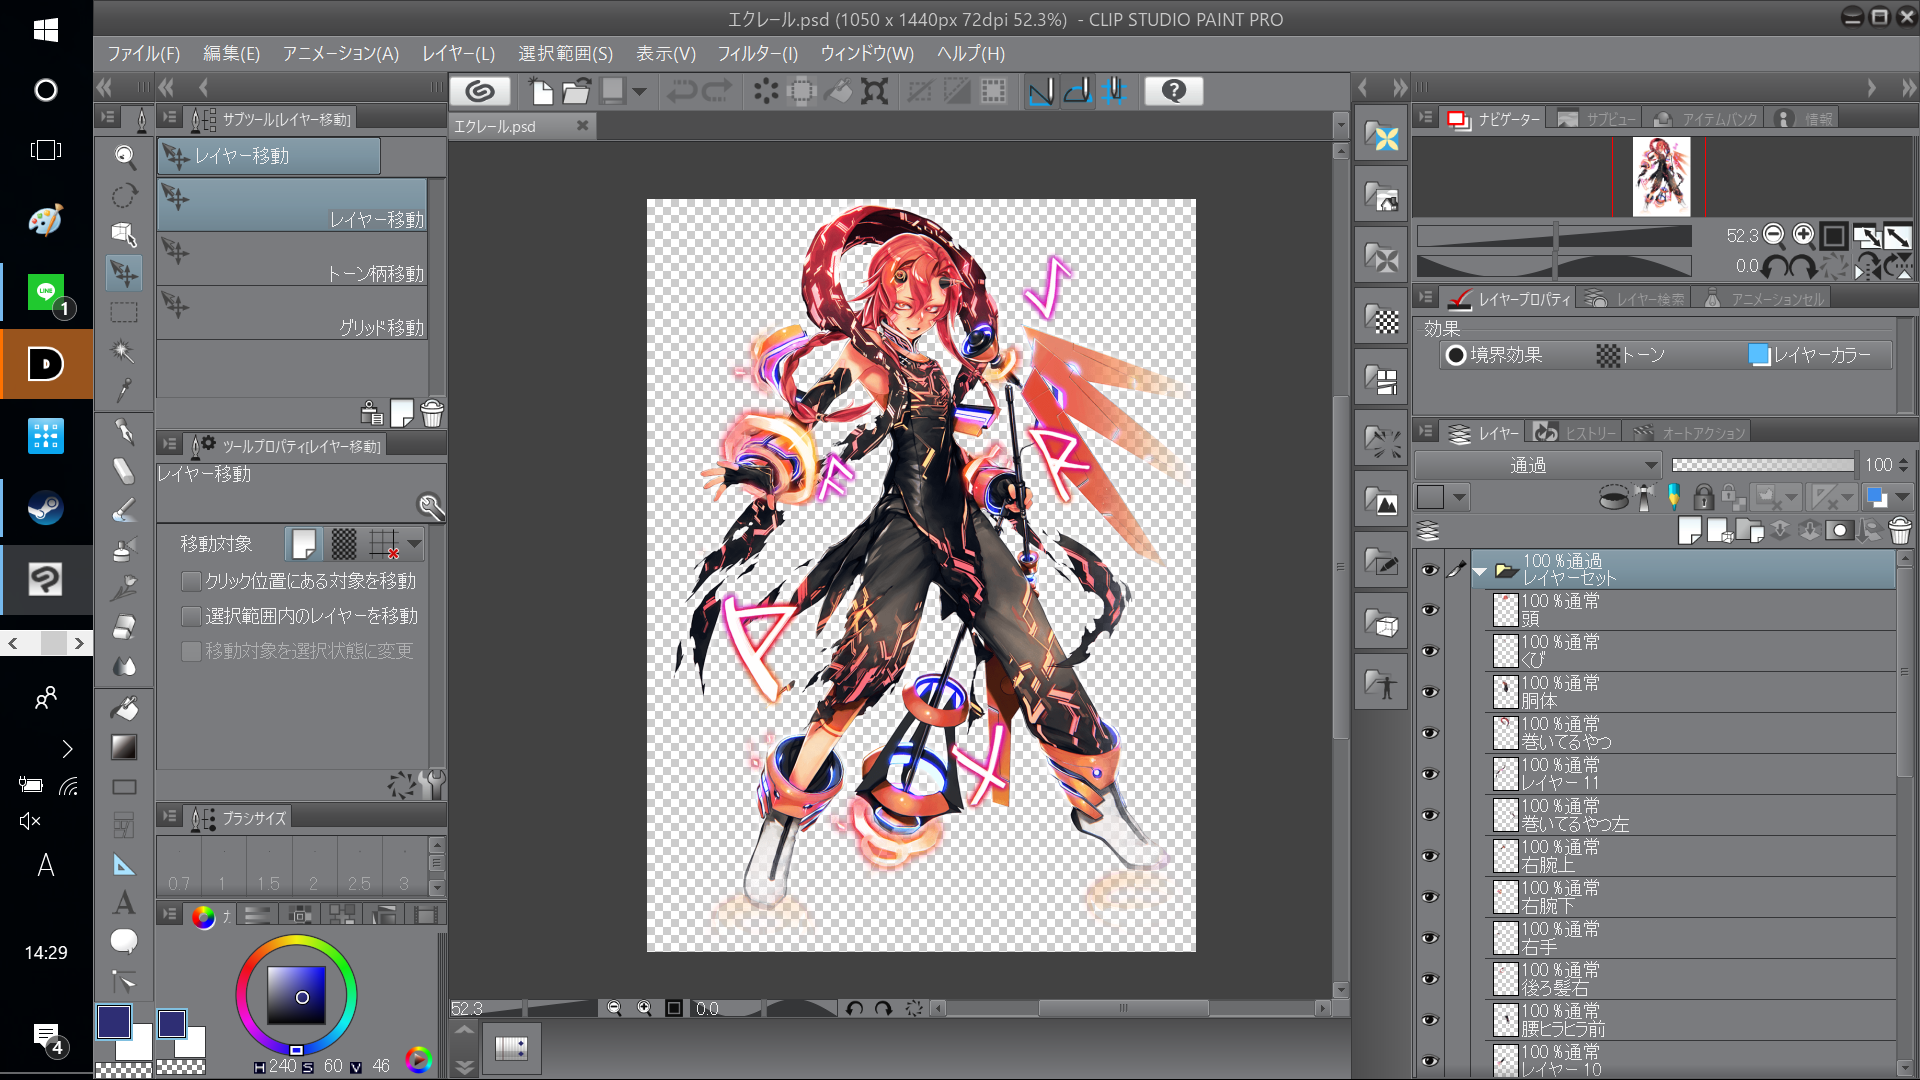This screenshot has width=1920, height=1080.
Task: Select the Pen tool in toolbox
Action: coord(124,432)
